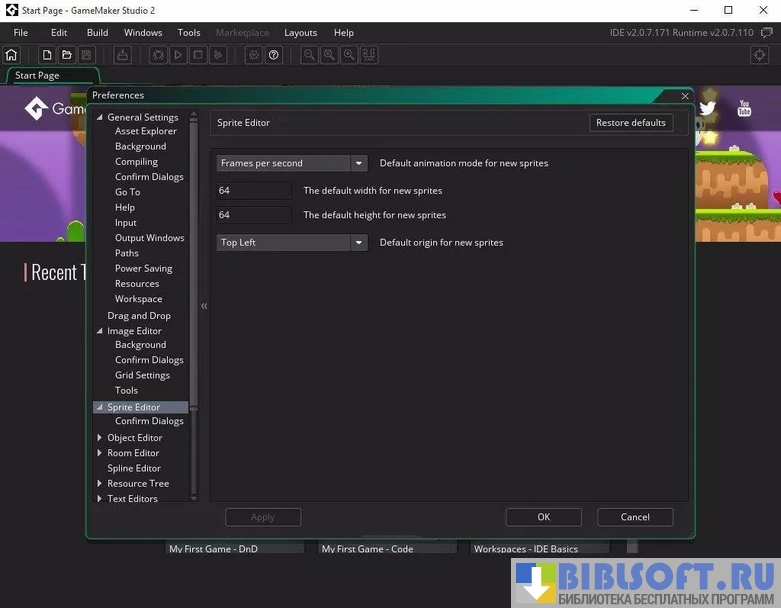Click the New Project file icon

[46, 55]
